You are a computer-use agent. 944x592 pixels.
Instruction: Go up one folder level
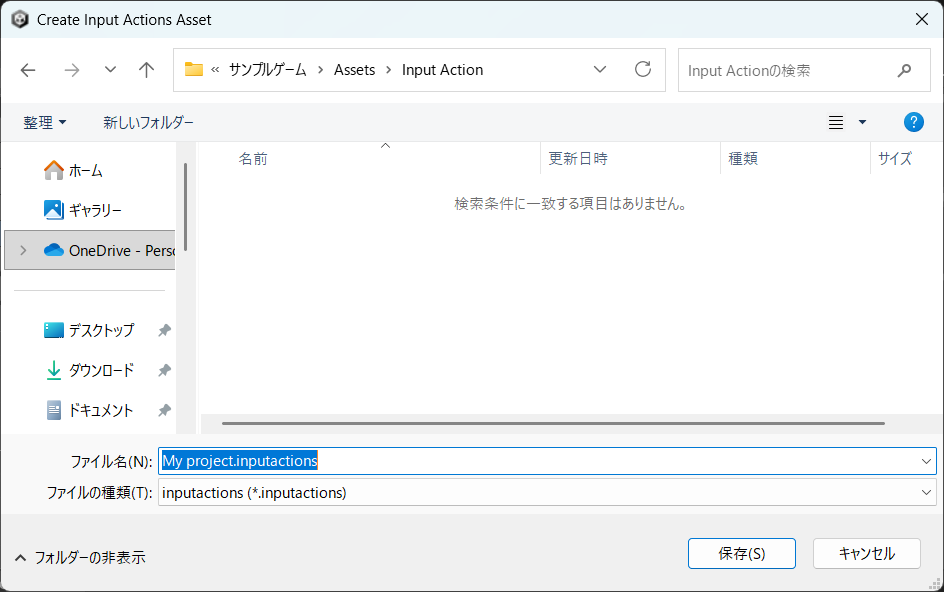pos(147,70)
